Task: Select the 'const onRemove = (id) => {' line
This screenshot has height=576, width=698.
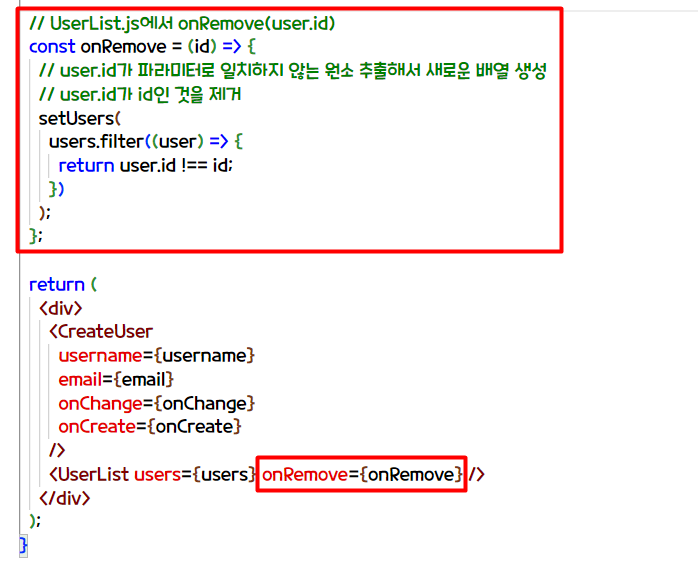Action: coord(142,46)
